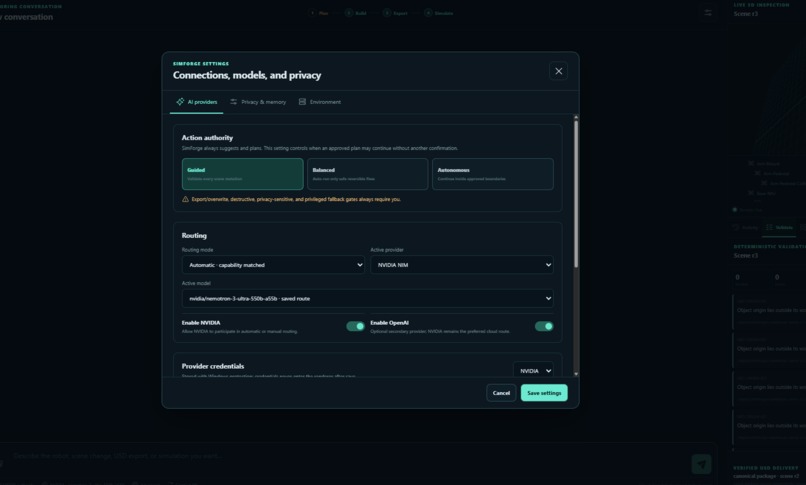806x485 pixels.
Task: Click the Plan step in the background header
Action: click(319, 13)
